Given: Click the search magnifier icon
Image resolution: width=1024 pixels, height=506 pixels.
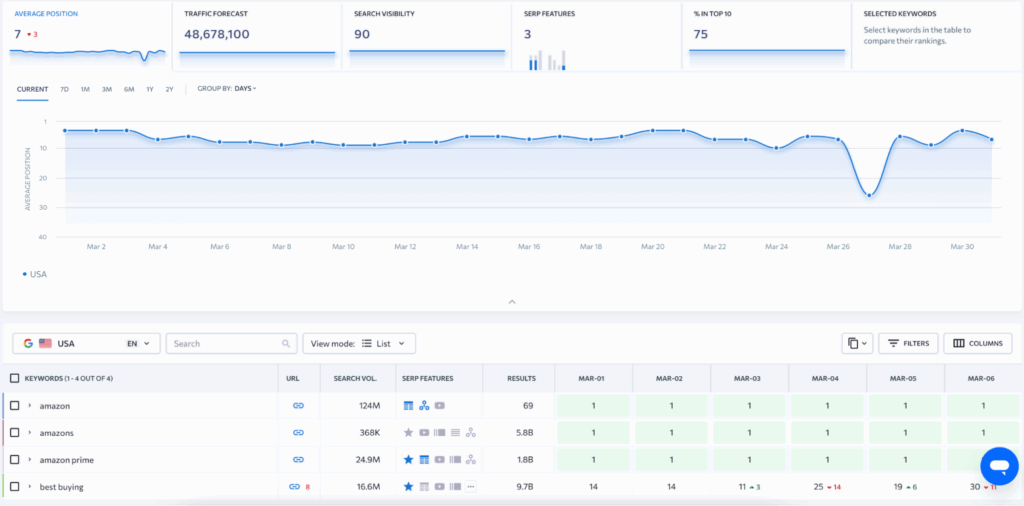Looking at the screenshot, I should click(x=285, y=343).
